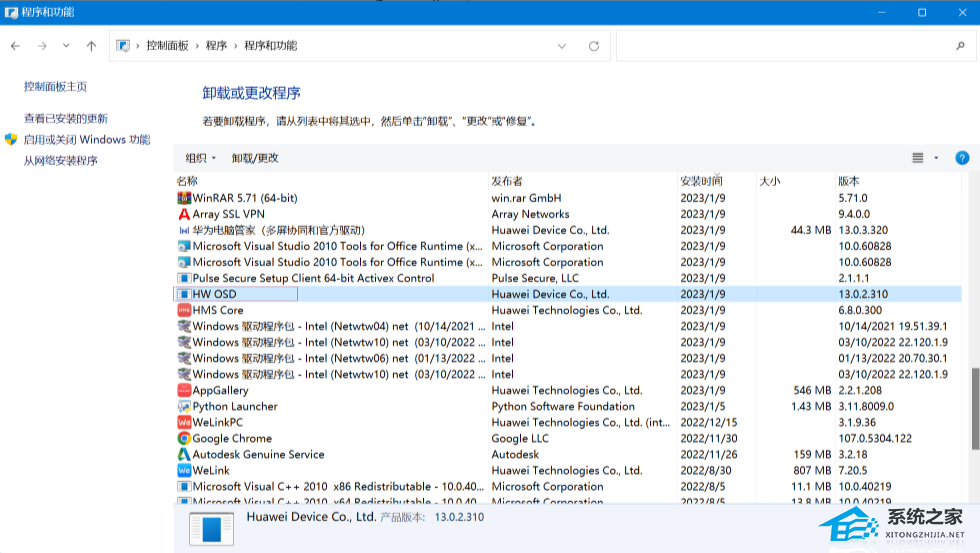Change view with the view icon
Image resolution: width=980 pixels, height=553 pixels.
coord(918,158)
